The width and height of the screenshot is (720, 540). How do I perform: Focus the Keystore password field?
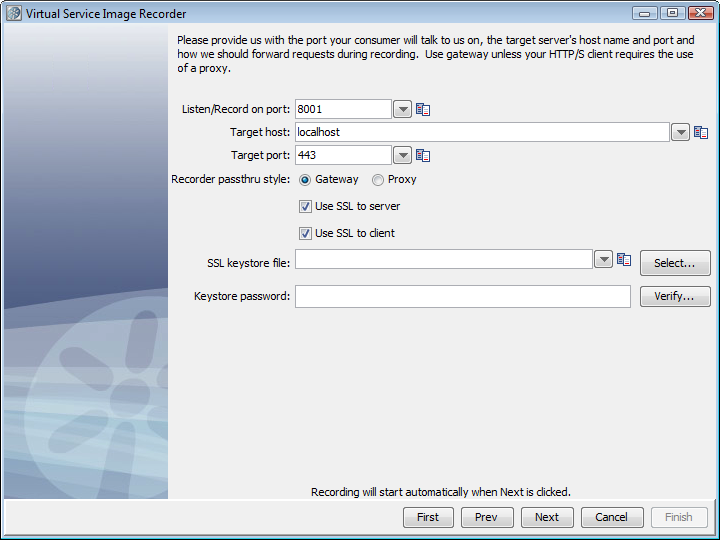pos(463,297)
